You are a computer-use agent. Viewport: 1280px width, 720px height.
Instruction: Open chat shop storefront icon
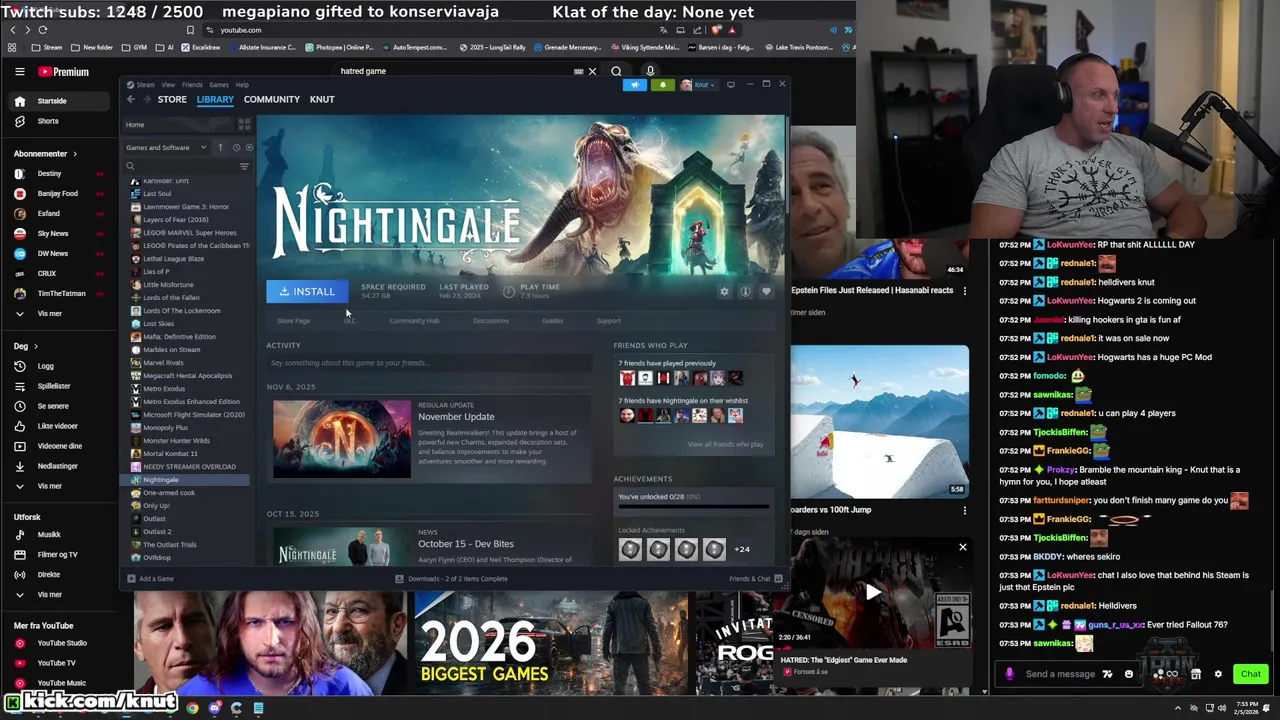tap(1196, 674)
